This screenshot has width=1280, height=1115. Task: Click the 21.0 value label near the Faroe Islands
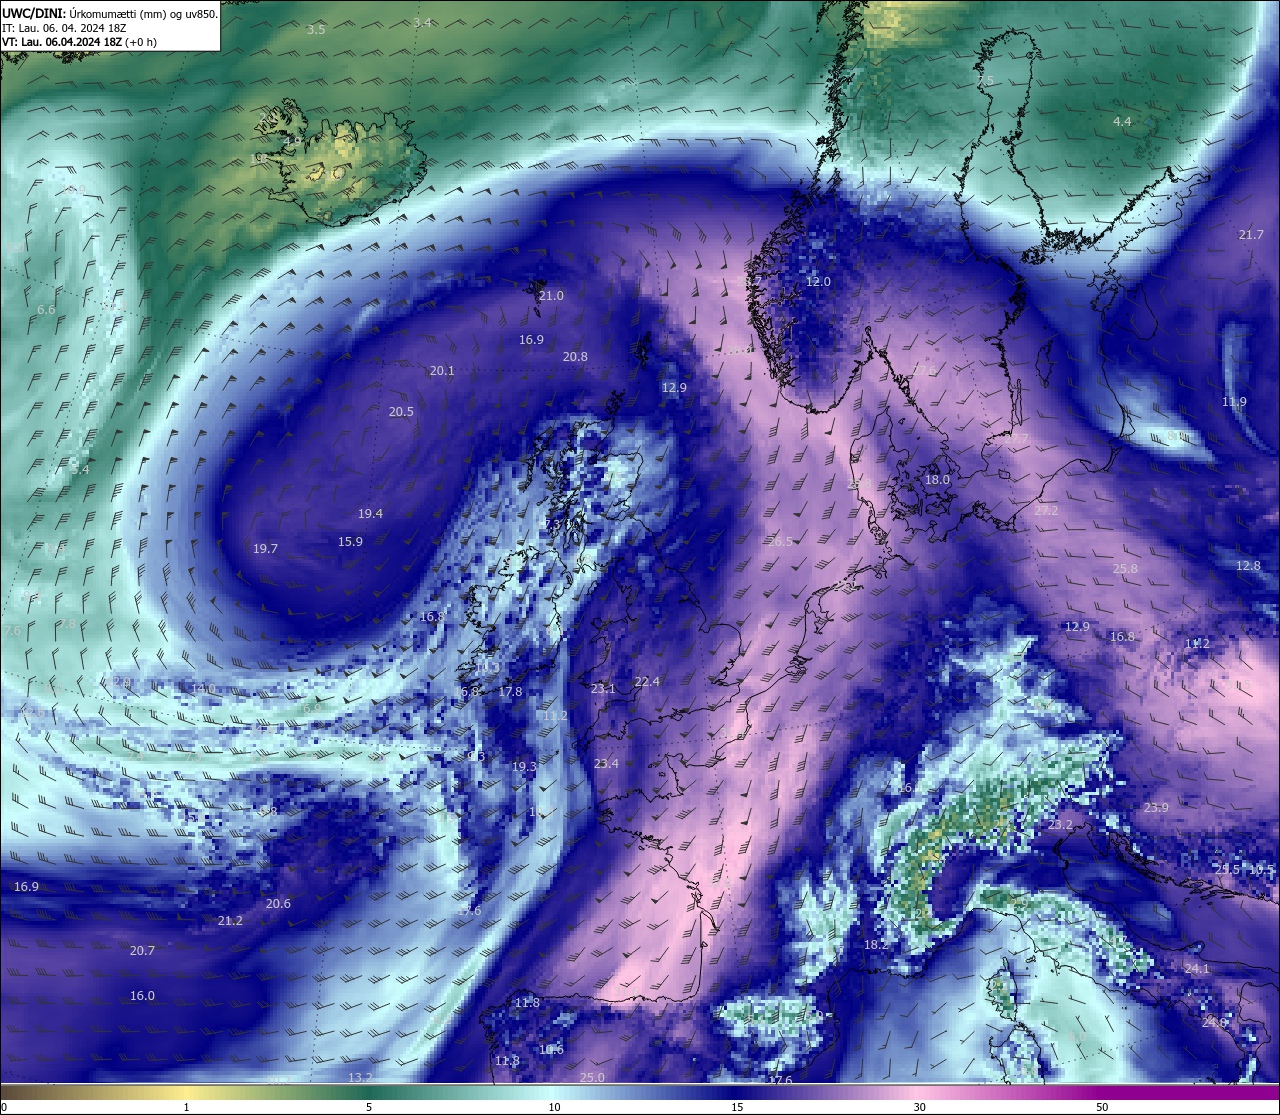(x=551, y=296)
